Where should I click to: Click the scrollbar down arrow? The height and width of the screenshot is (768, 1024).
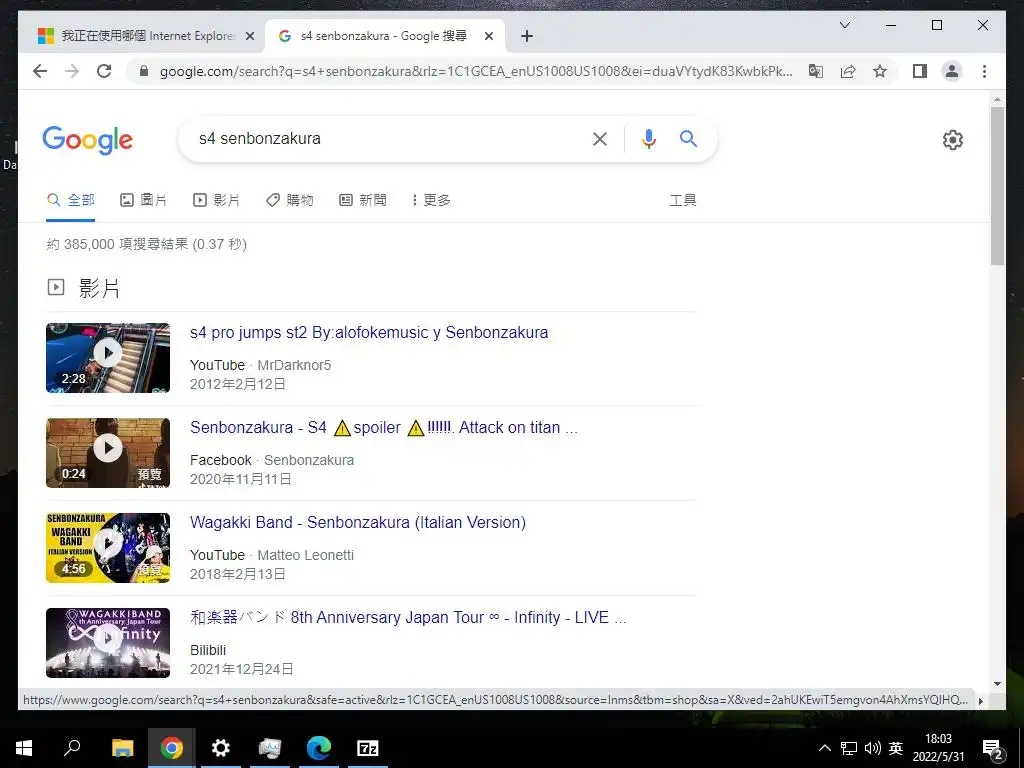point(997,684)
